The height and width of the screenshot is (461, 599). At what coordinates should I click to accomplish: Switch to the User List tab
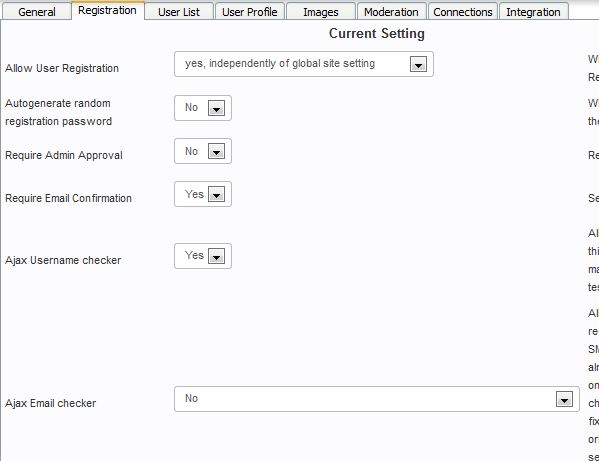coord(179,11)
